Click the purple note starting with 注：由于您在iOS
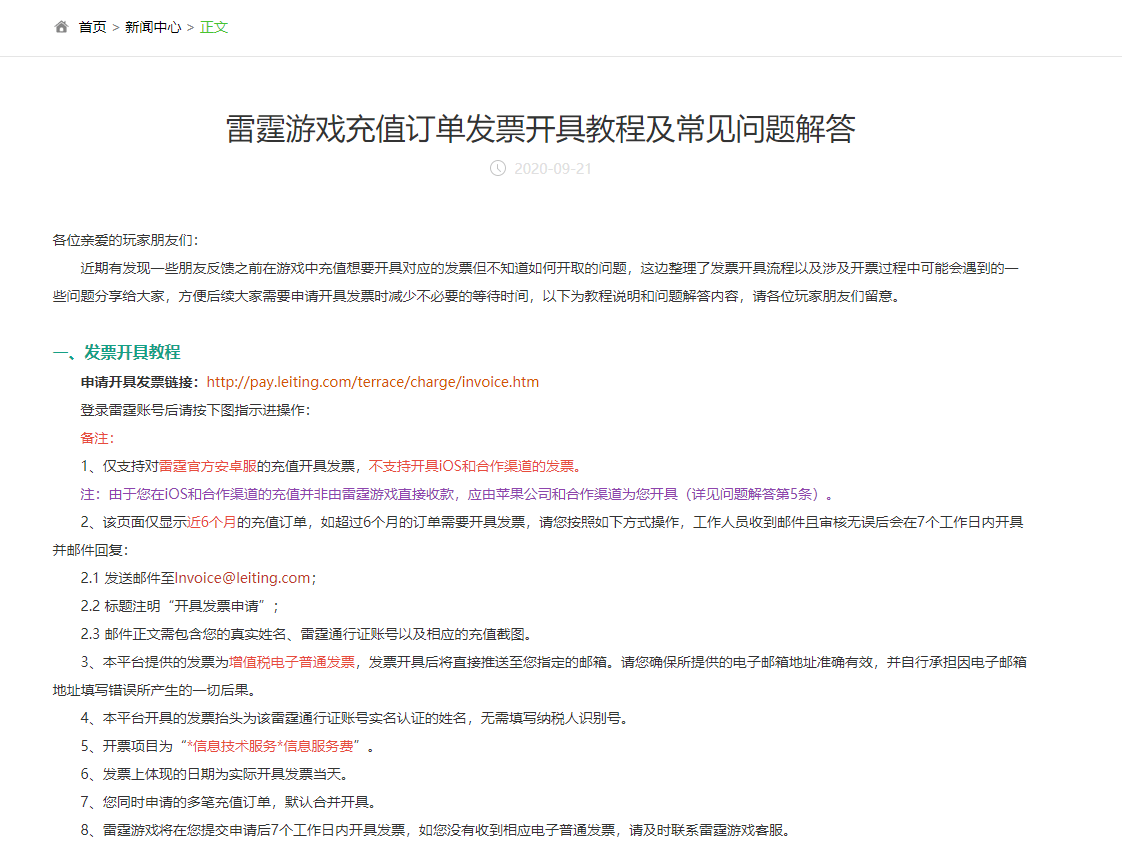 point(457,495)
